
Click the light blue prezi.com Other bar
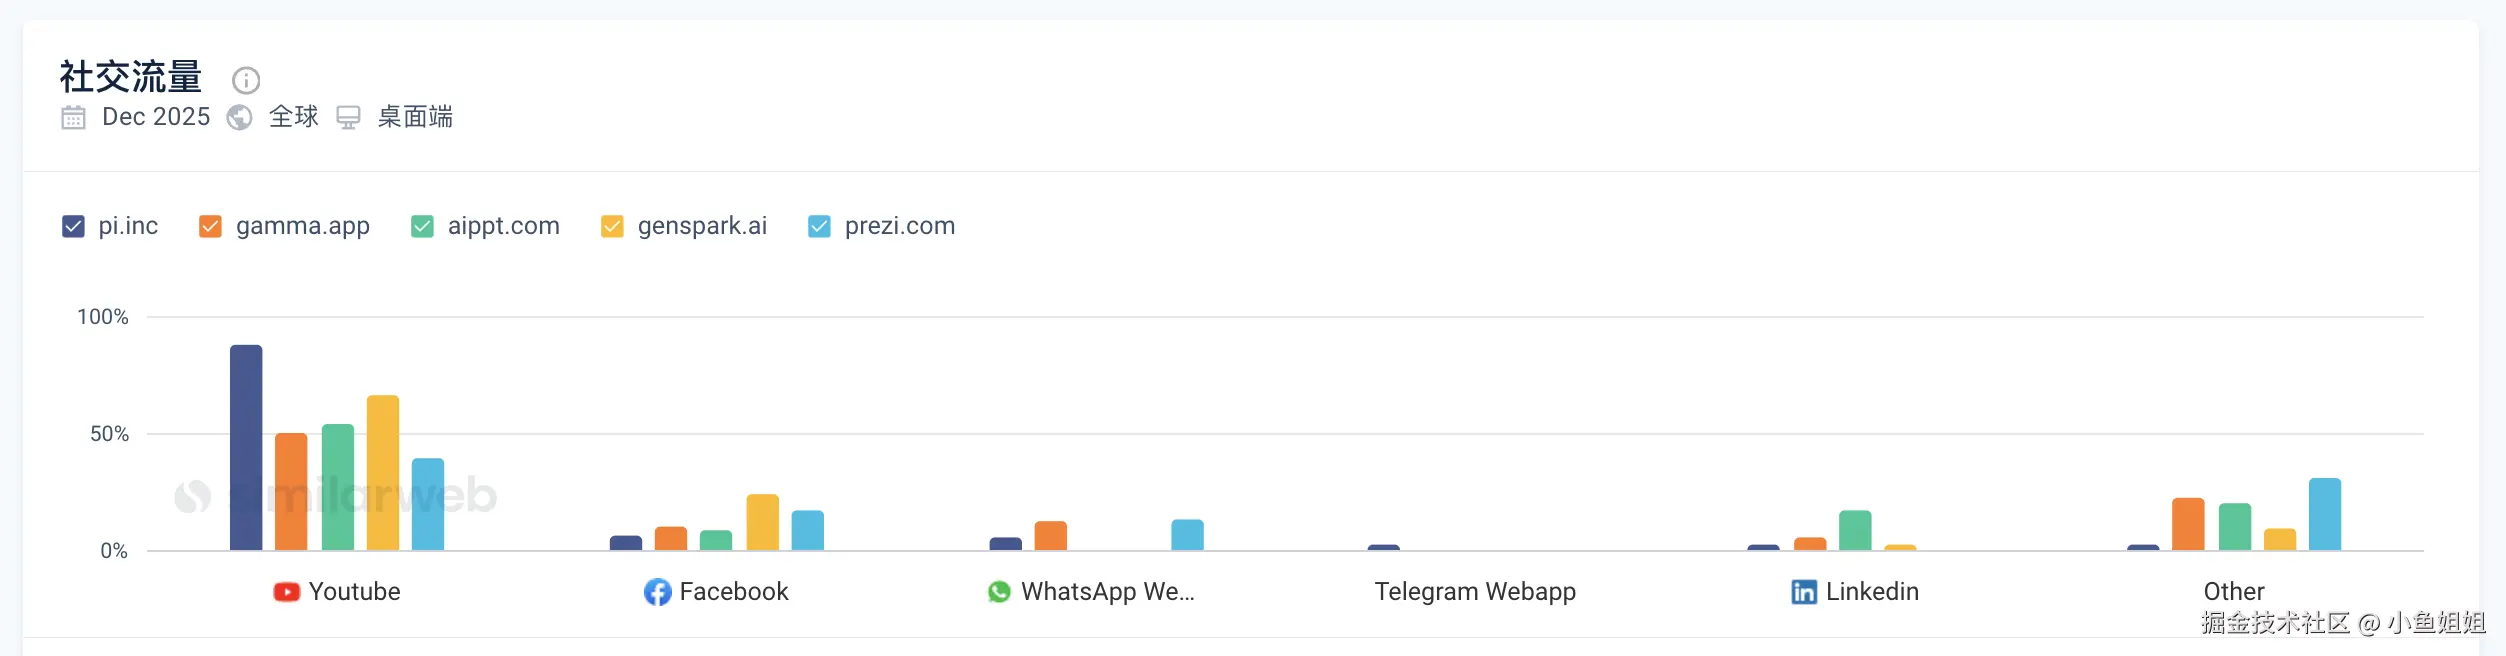tap(2325, 514)
